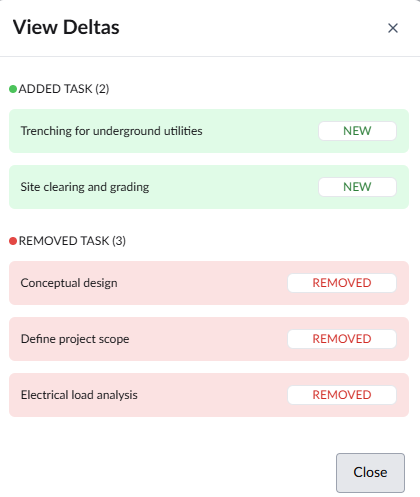Click the View Deltas dialog title

click(x=66, y=27)
